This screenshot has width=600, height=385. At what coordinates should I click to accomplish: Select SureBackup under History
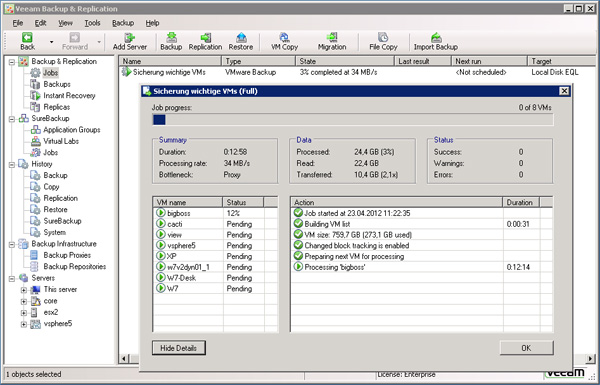pyautogui.click(x=62, y=221)
